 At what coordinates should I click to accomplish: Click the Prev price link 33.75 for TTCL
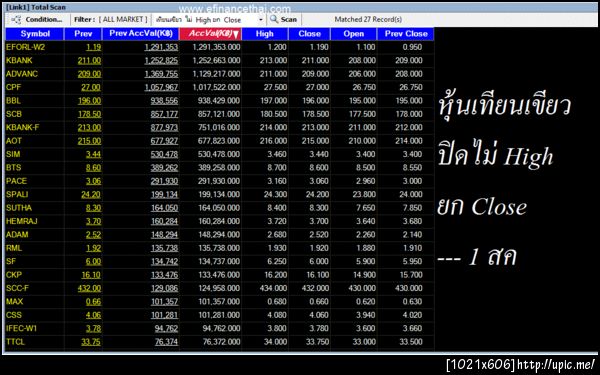click(x=91, y=342)
